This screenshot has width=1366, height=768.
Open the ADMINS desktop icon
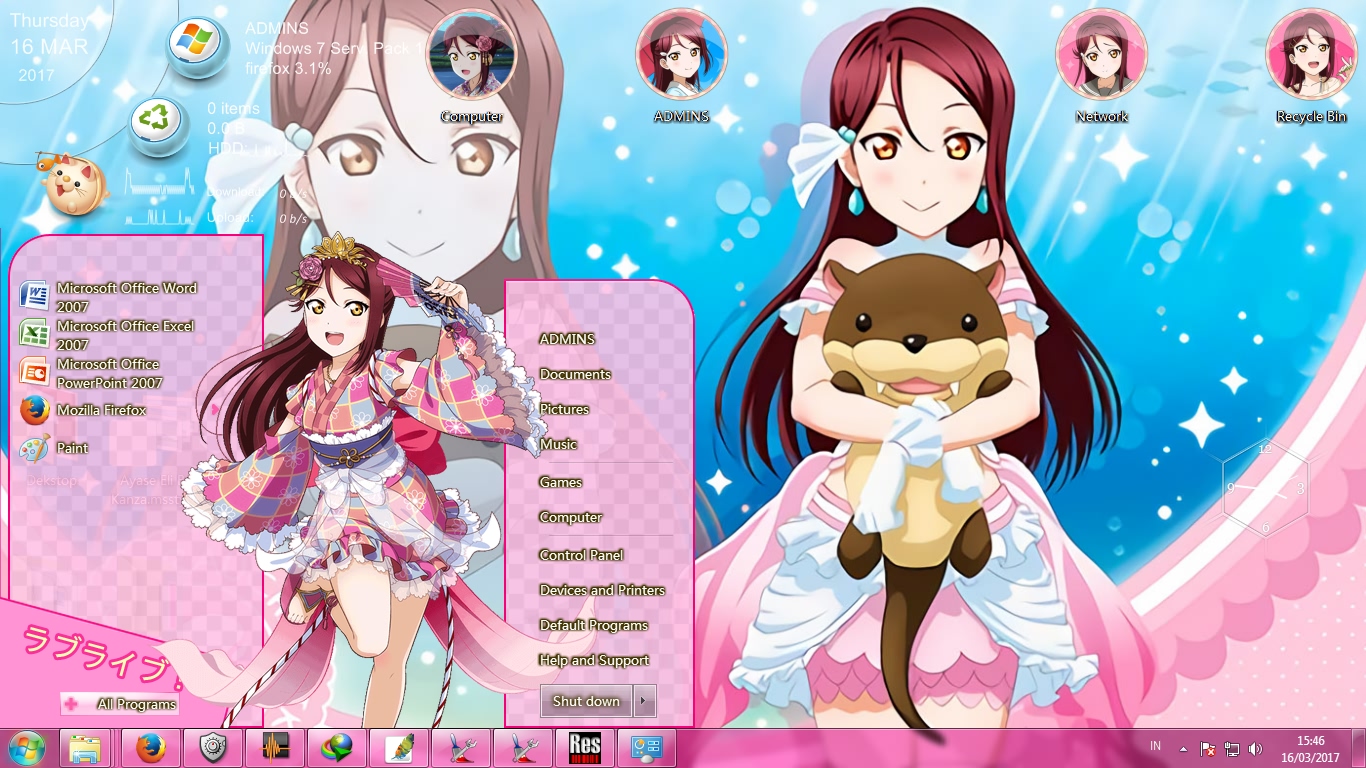(x=682, y=67)
